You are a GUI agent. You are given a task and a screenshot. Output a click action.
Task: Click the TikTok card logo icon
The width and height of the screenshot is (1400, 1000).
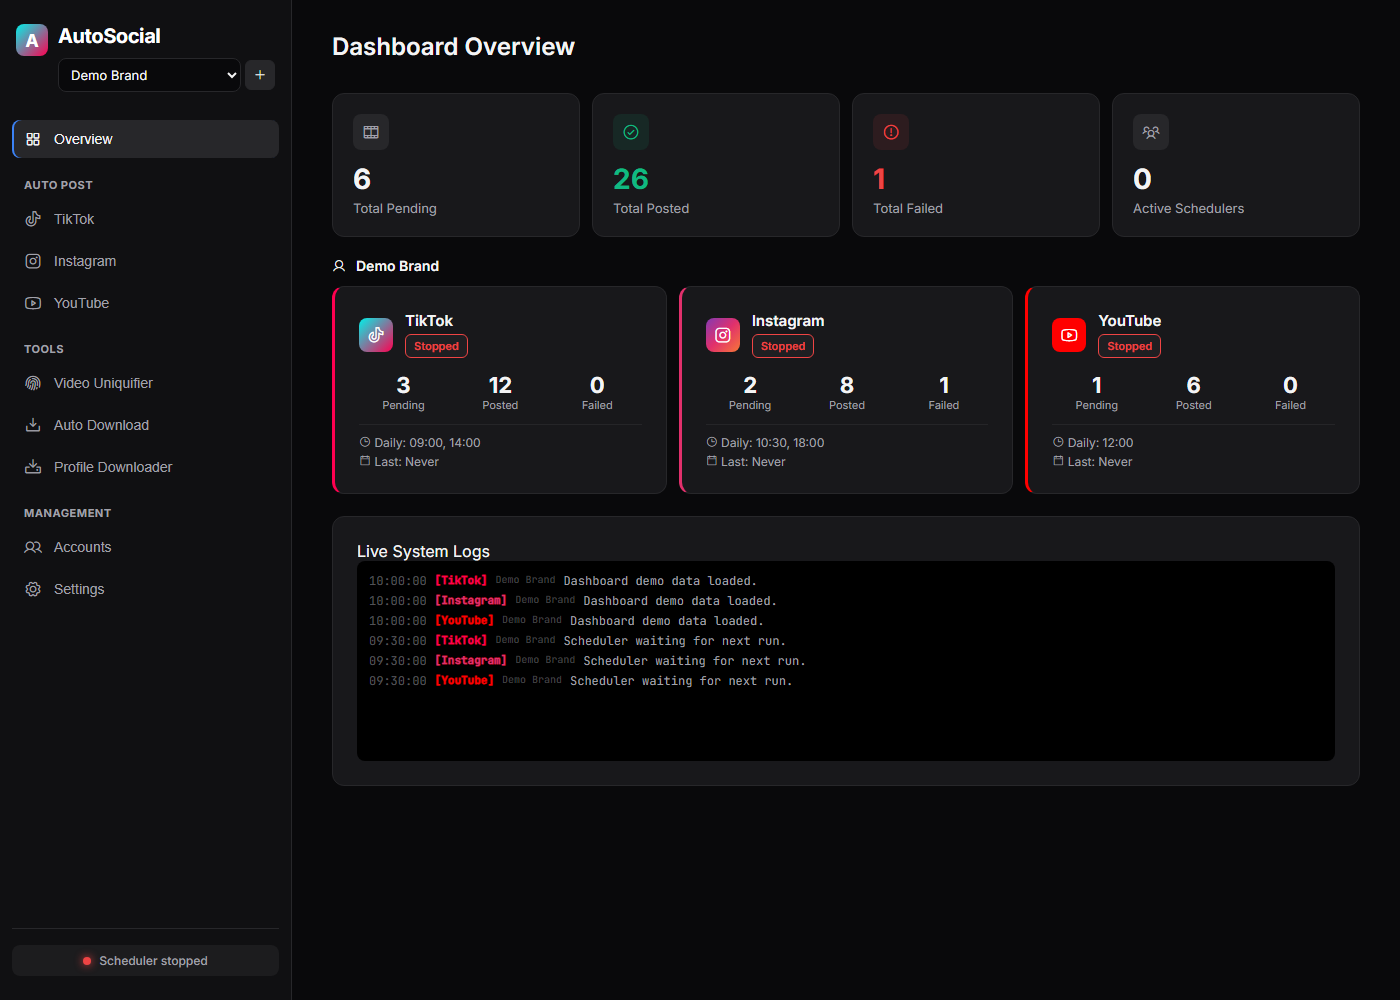click(376, 335)
